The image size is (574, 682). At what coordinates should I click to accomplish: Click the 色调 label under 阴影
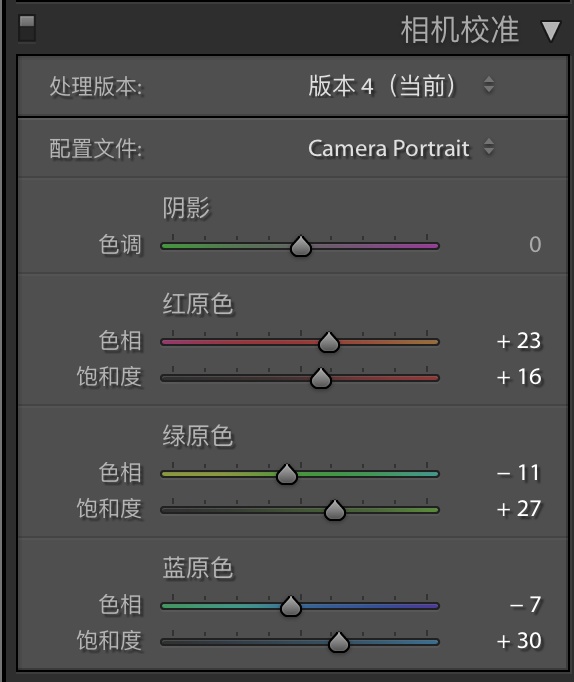point(120,244)
